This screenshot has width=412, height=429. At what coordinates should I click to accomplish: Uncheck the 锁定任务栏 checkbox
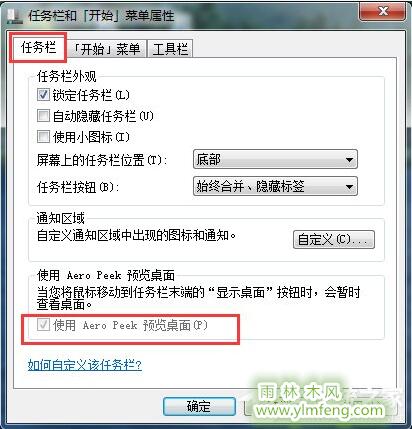tap(43, 95)
